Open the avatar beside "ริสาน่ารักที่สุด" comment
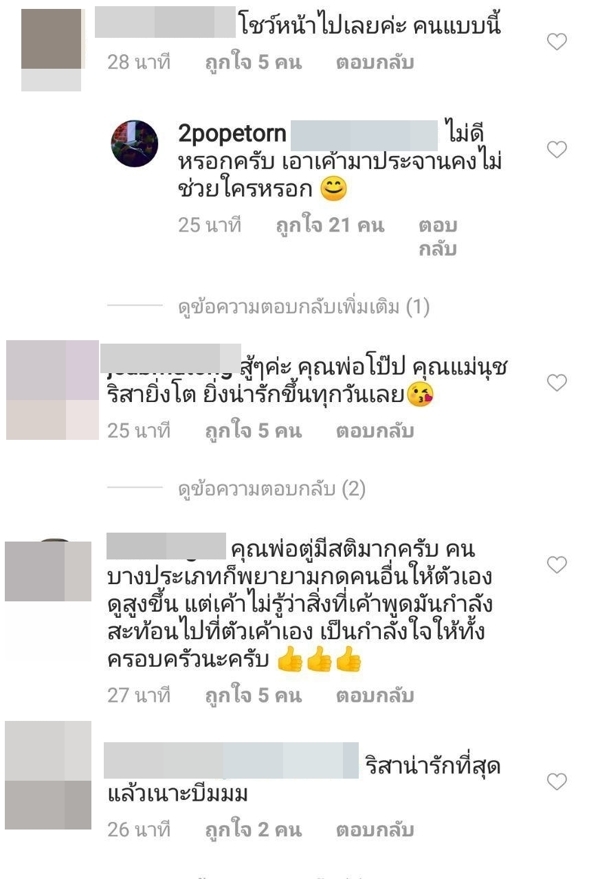 (x=48, y=775)
